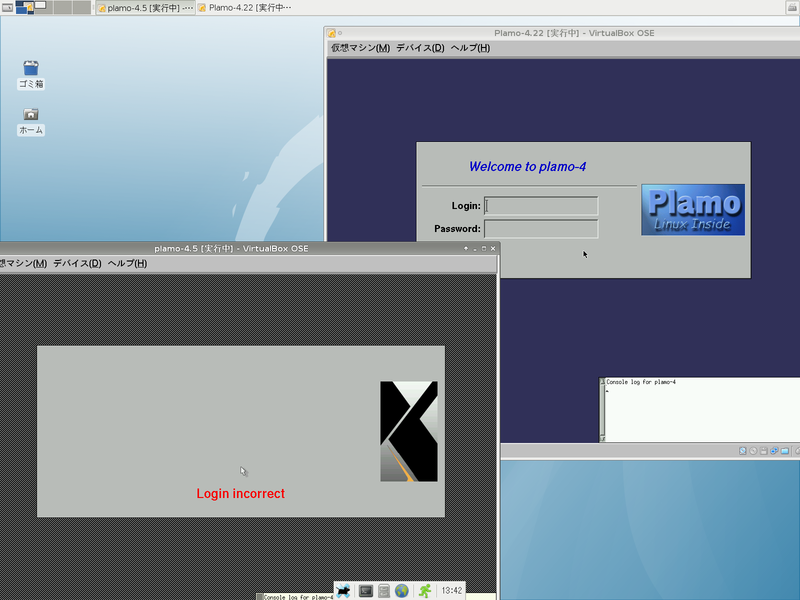
Task: Shade the plamo-4.5 window with the up-arrow button
Action: (466, 248)
